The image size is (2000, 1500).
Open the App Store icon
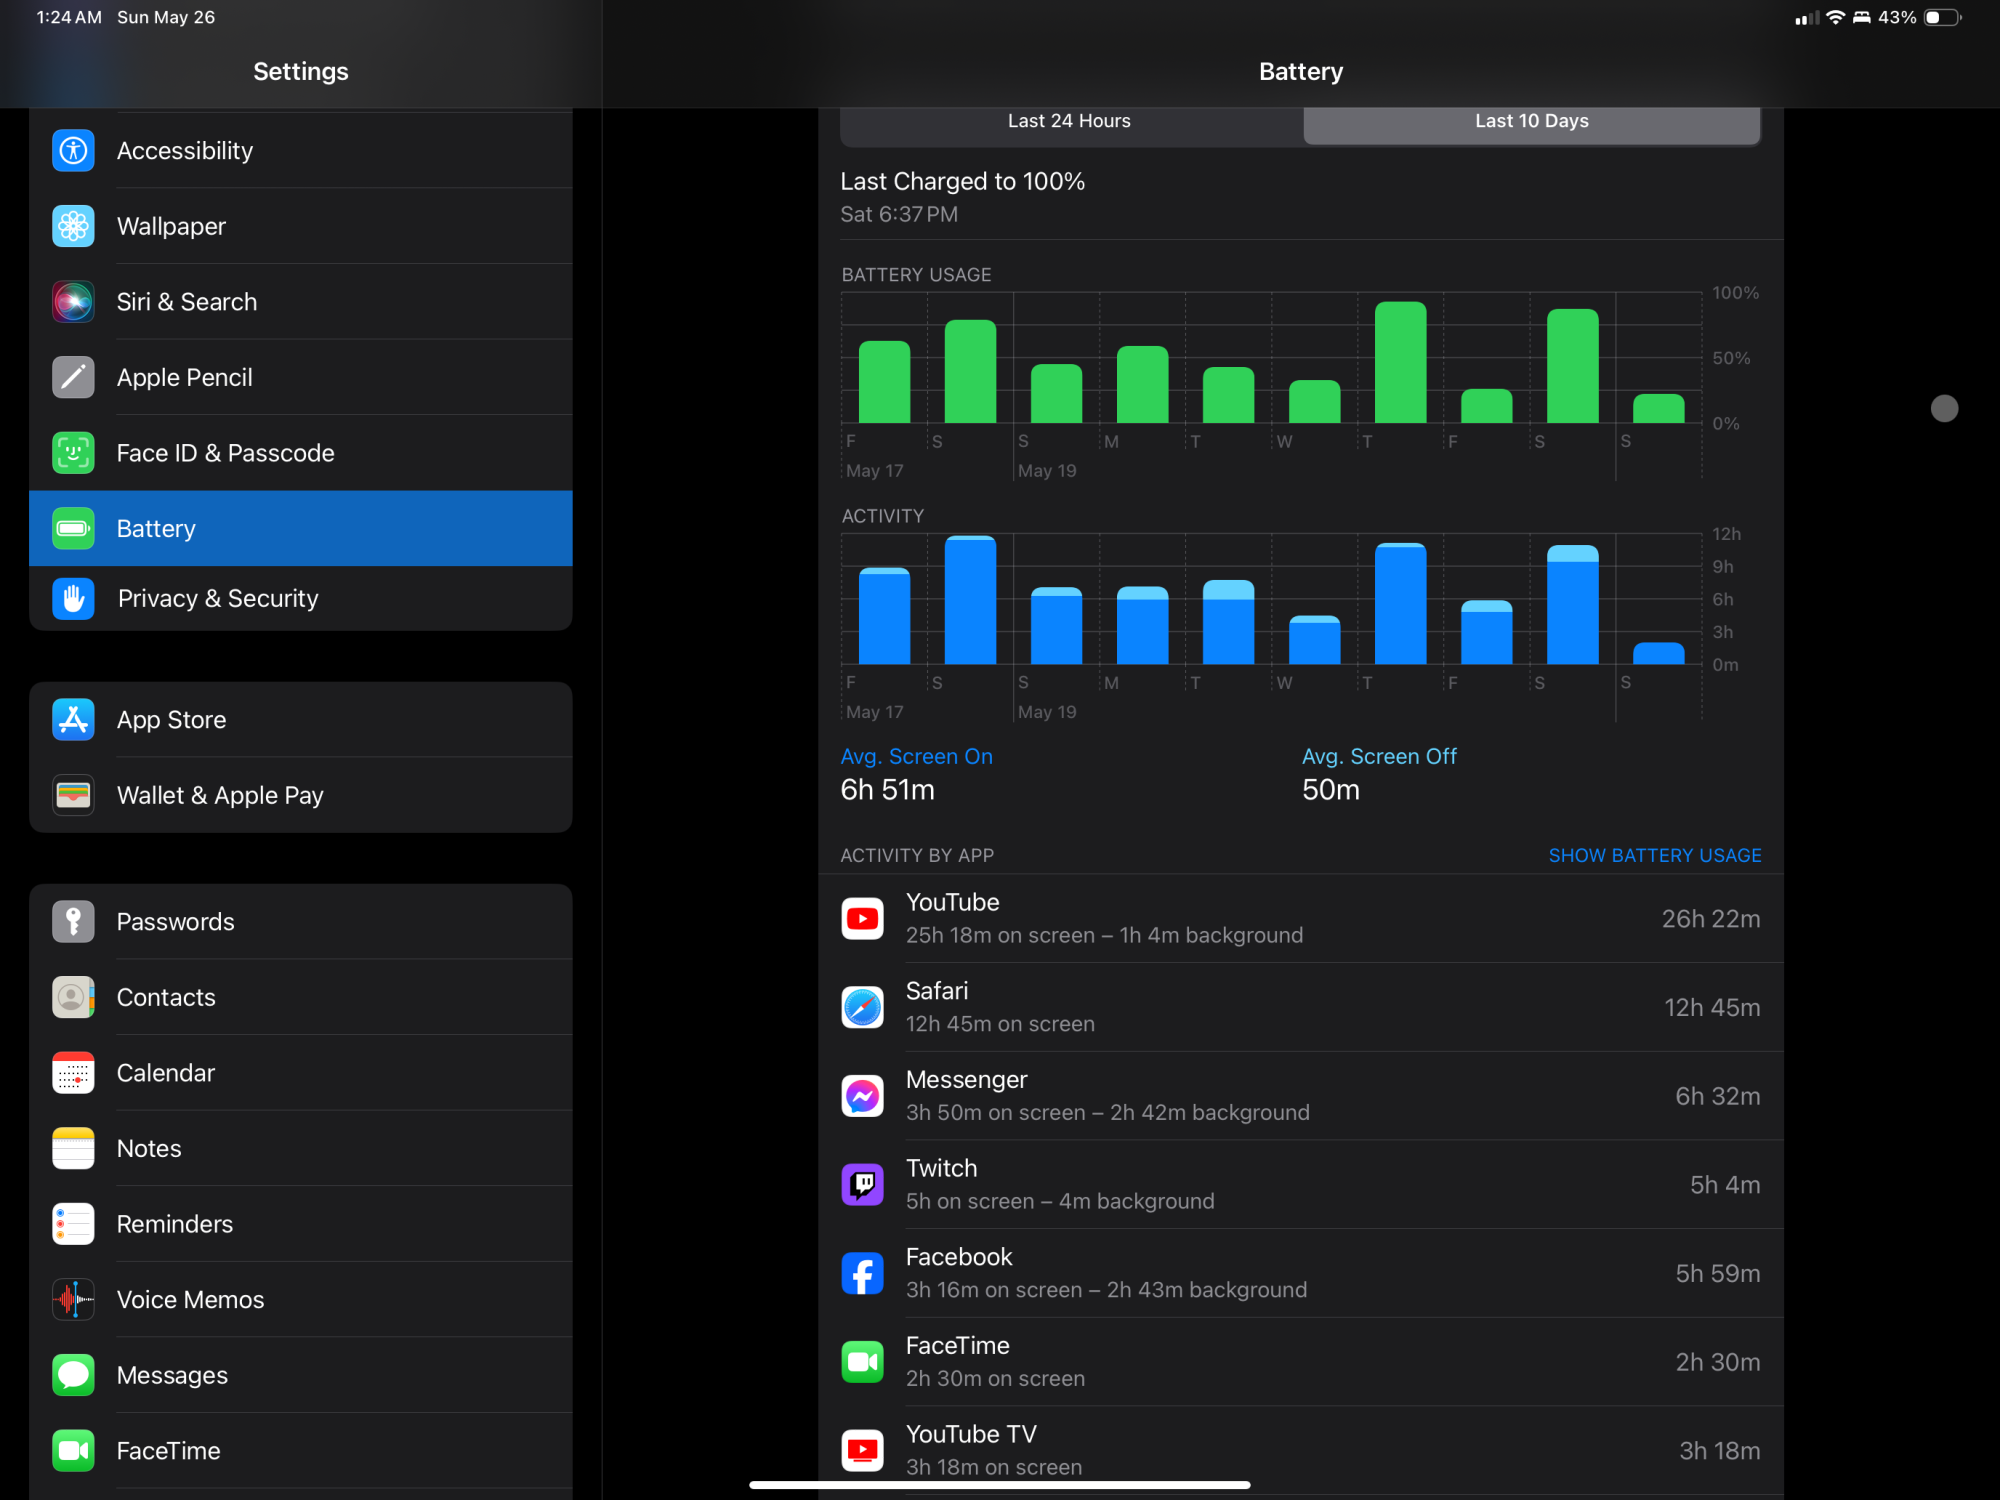[73, 720]
